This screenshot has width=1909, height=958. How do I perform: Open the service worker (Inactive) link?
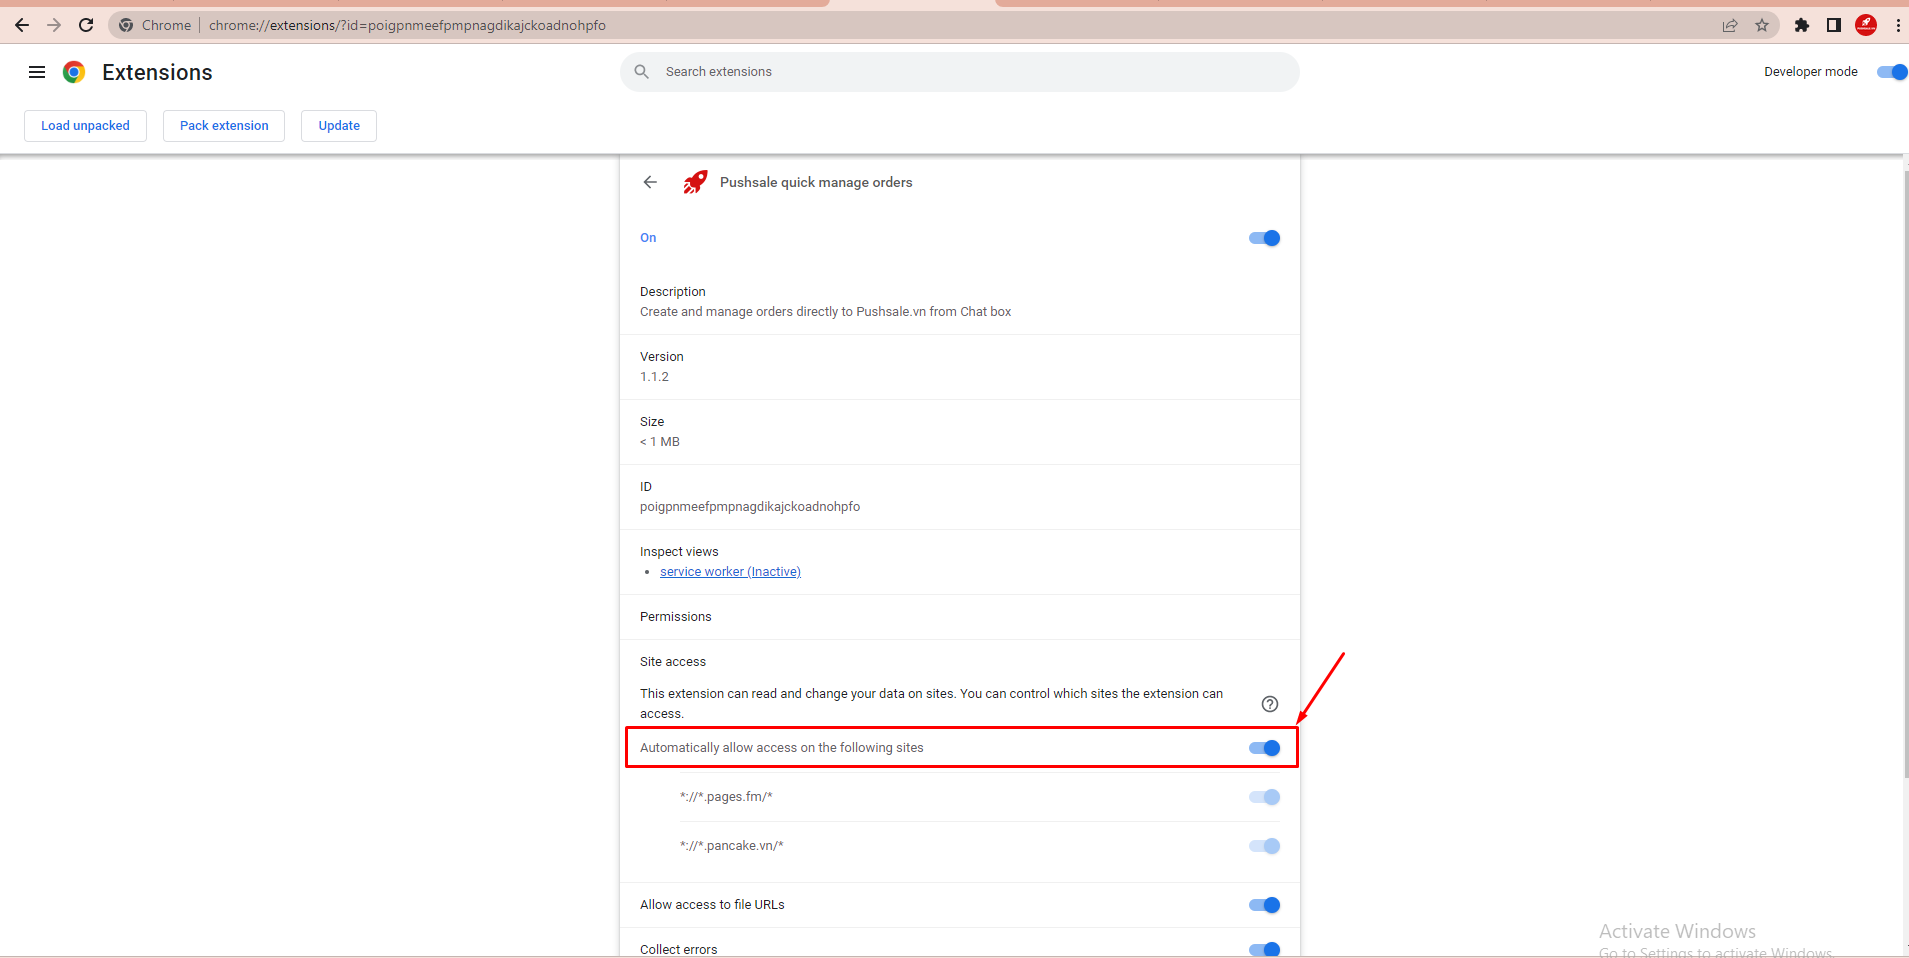tap(730, 572)
